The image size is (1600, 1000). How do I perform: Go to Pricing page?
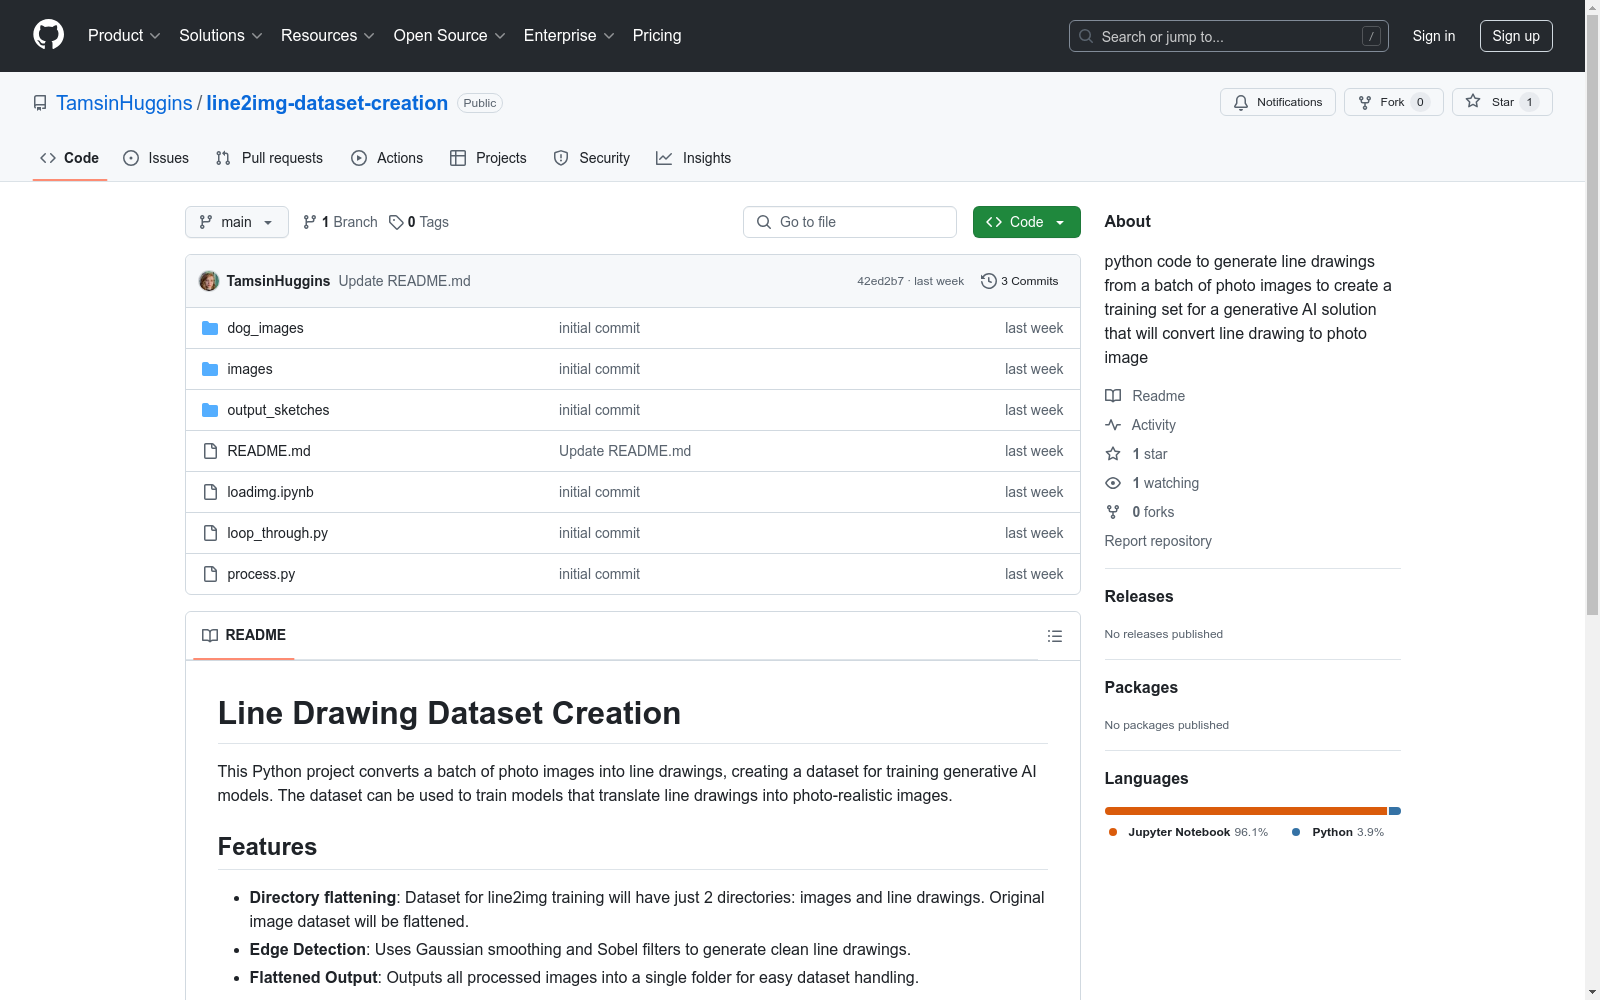coord(657,36)
